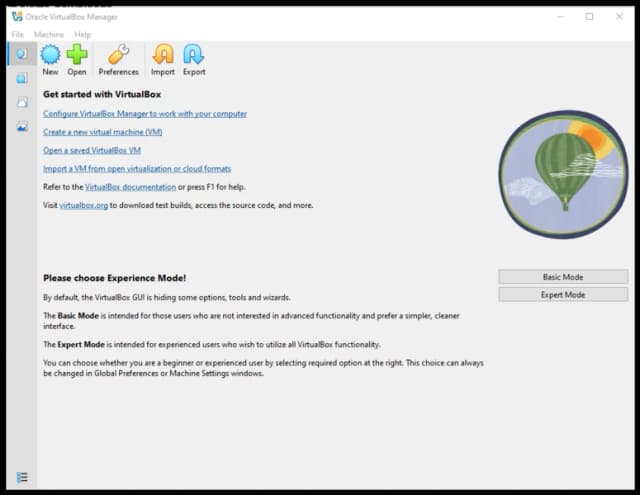Click the list icon at sidebar bottom
Viewport: 640px width, 495px height.
tap(22, 477)
